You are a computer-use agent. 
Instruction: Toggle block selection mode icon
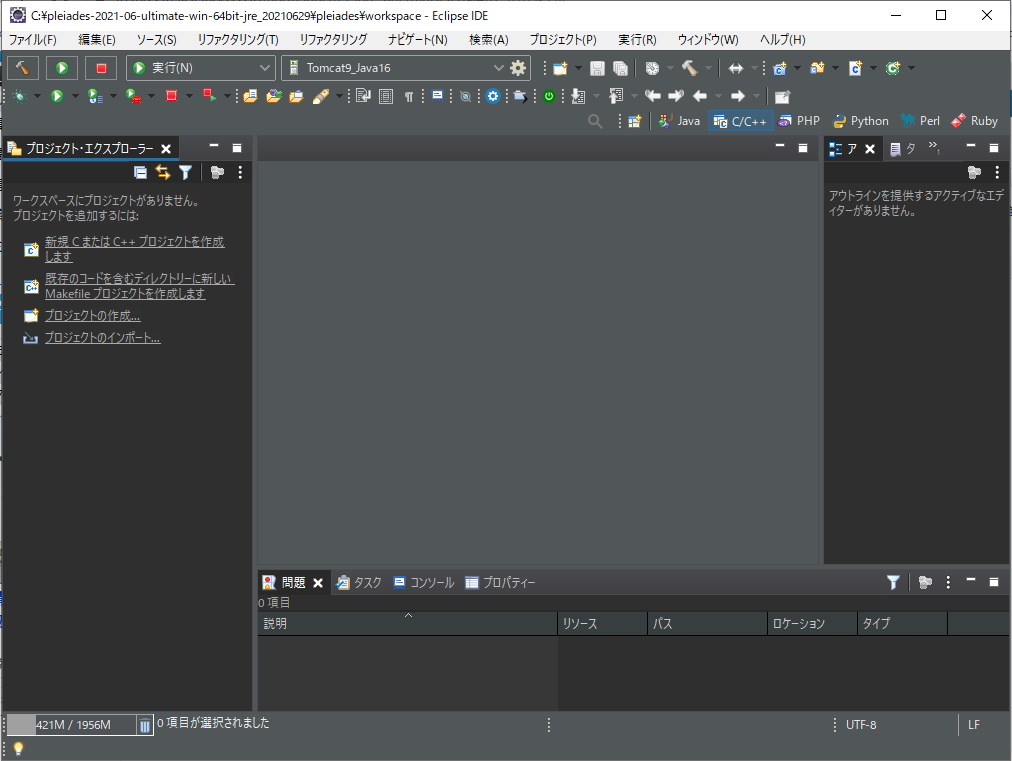pyautogui.click(x=386, y=97)
